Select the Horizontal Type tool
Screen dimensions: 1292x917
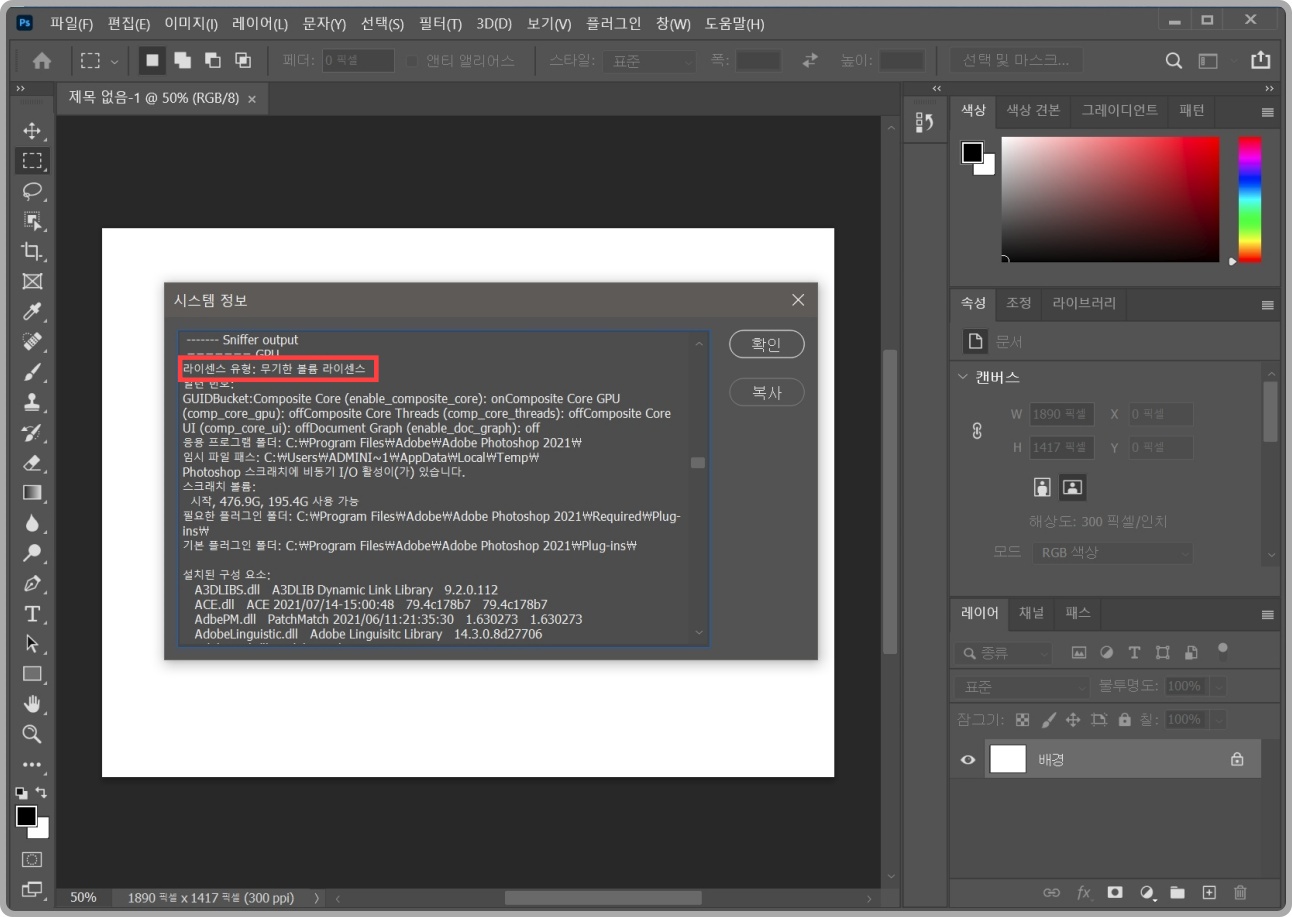point(32,613)
